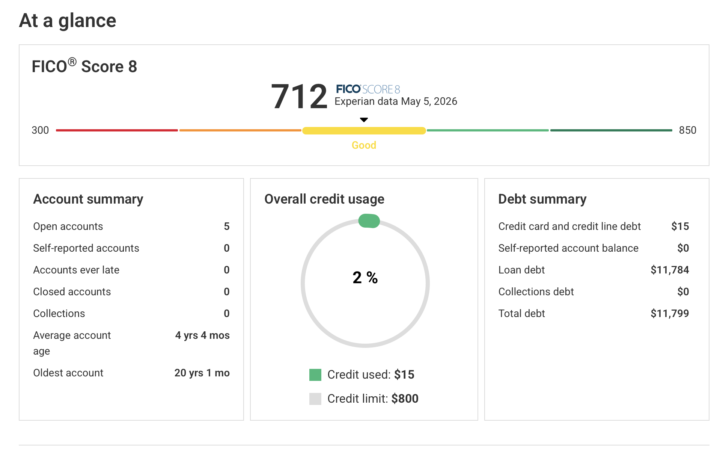
Task: Click the Total debt label
Action: pos(521,314)
